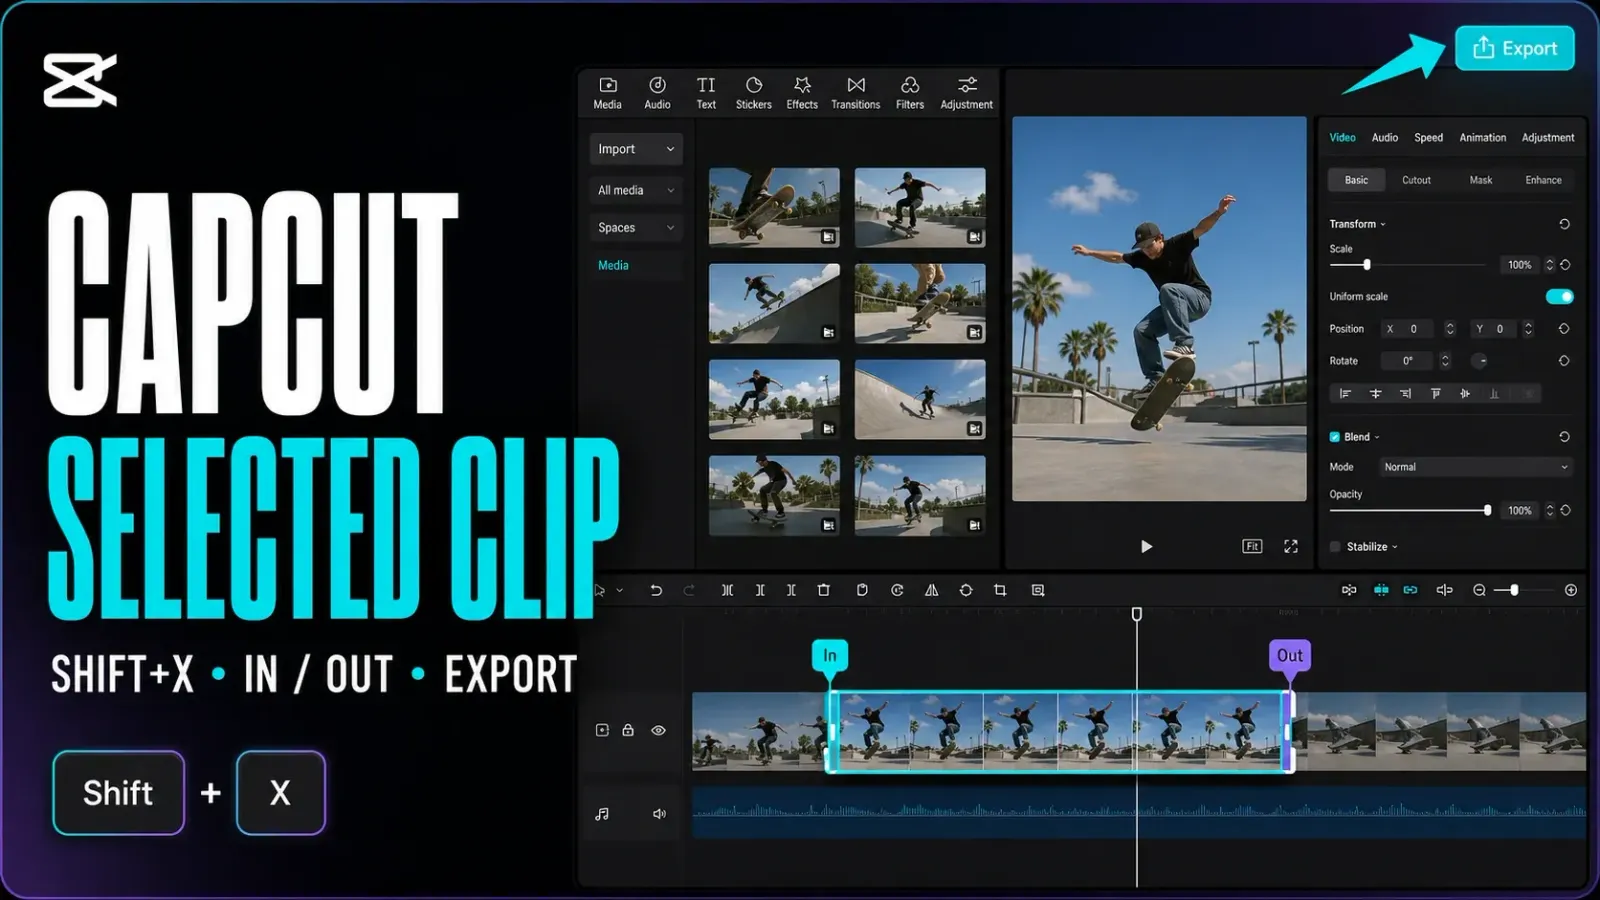Click the timeline zoom slider handle
The width and height of the screenshot is (1600, 900).
tap(1514, 590)
